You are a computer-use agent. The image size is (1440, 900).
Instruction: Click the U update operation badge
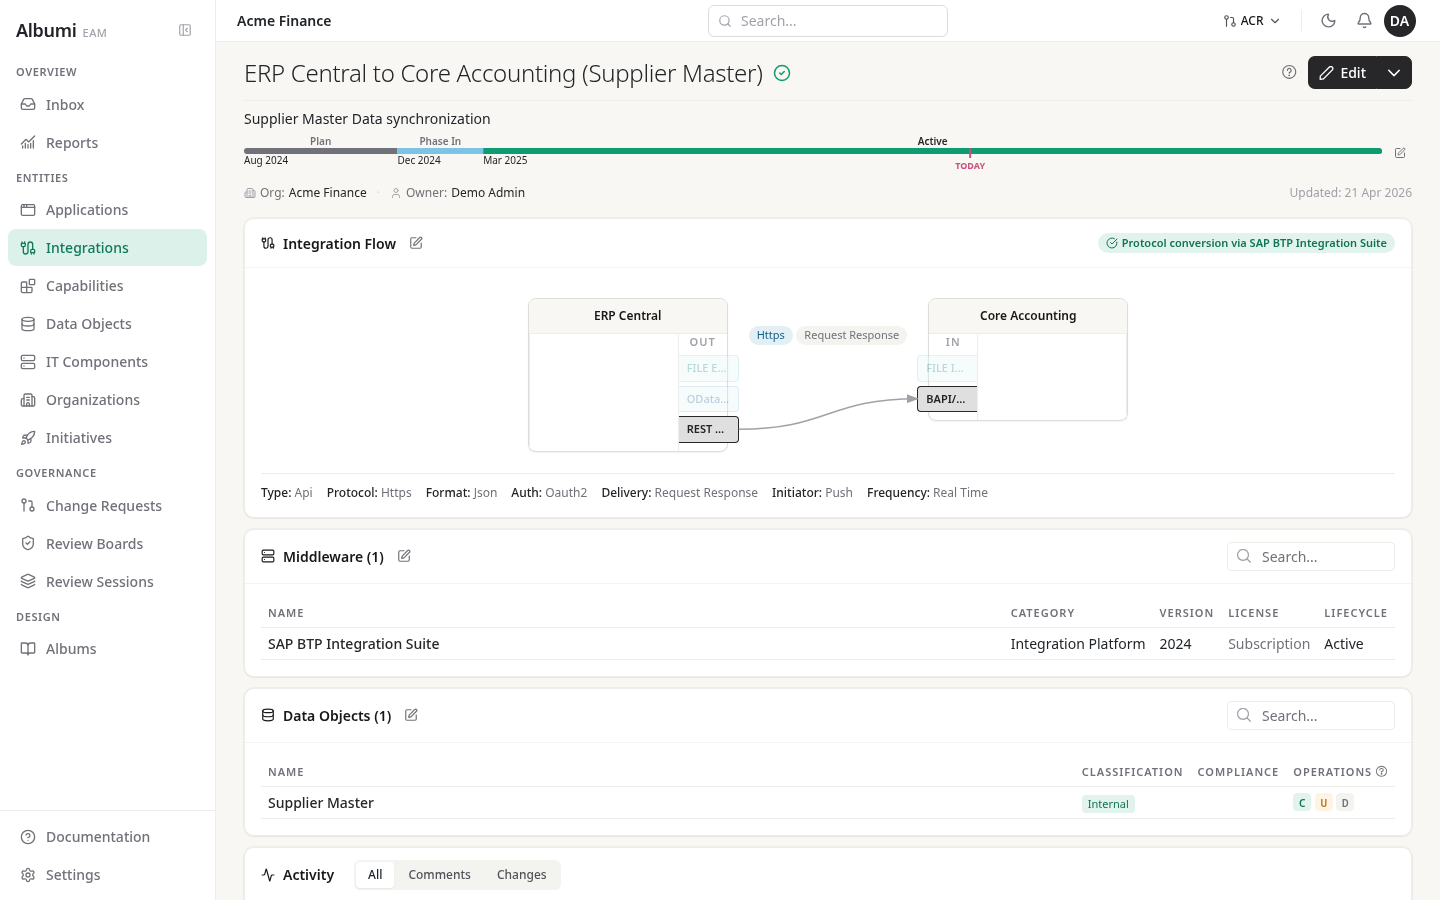click(1323, 803)
